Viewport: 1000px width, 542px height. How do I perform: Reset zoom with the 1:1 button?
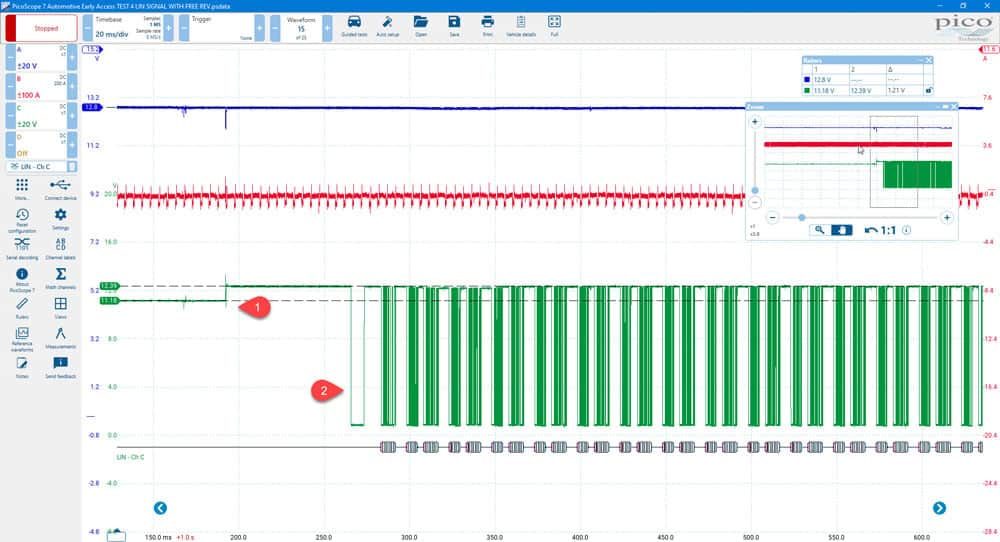[x=880, y=230]
